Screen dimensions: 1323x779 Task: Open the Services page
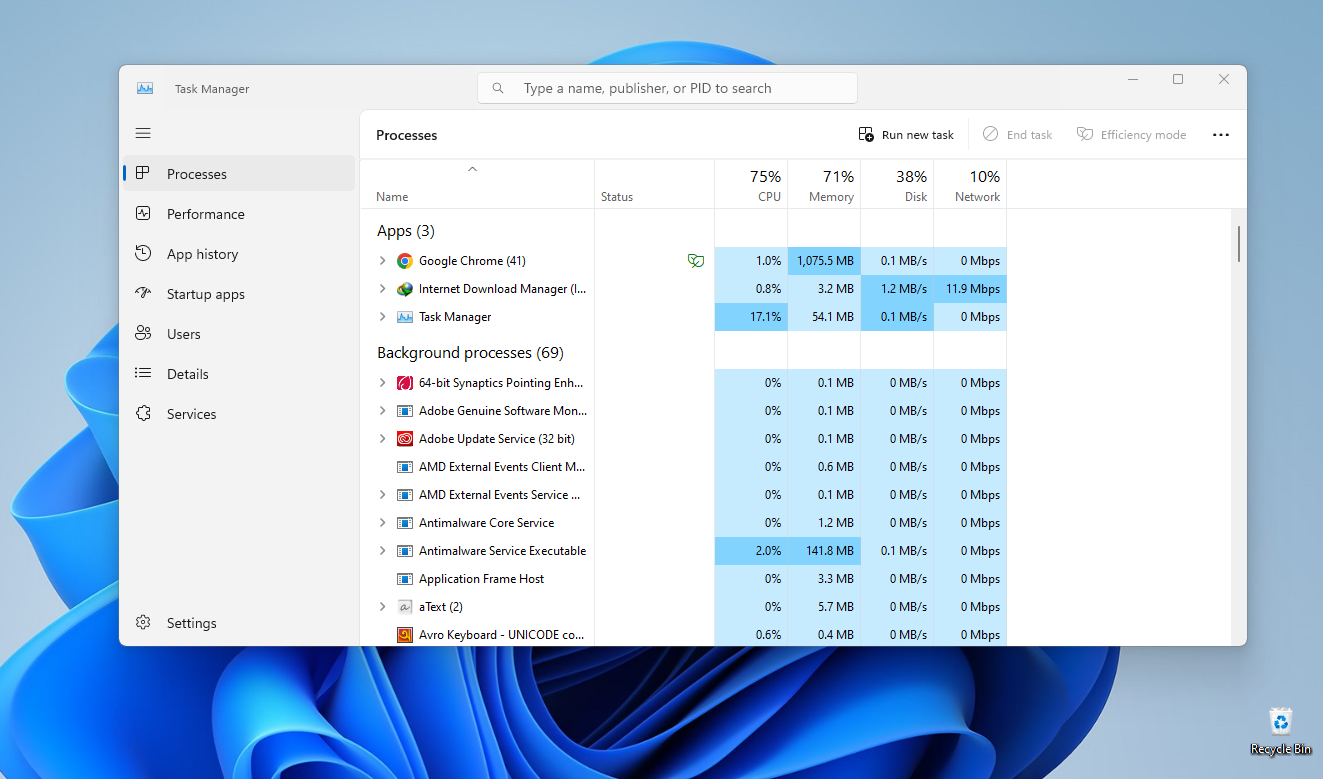coord(238,414)
